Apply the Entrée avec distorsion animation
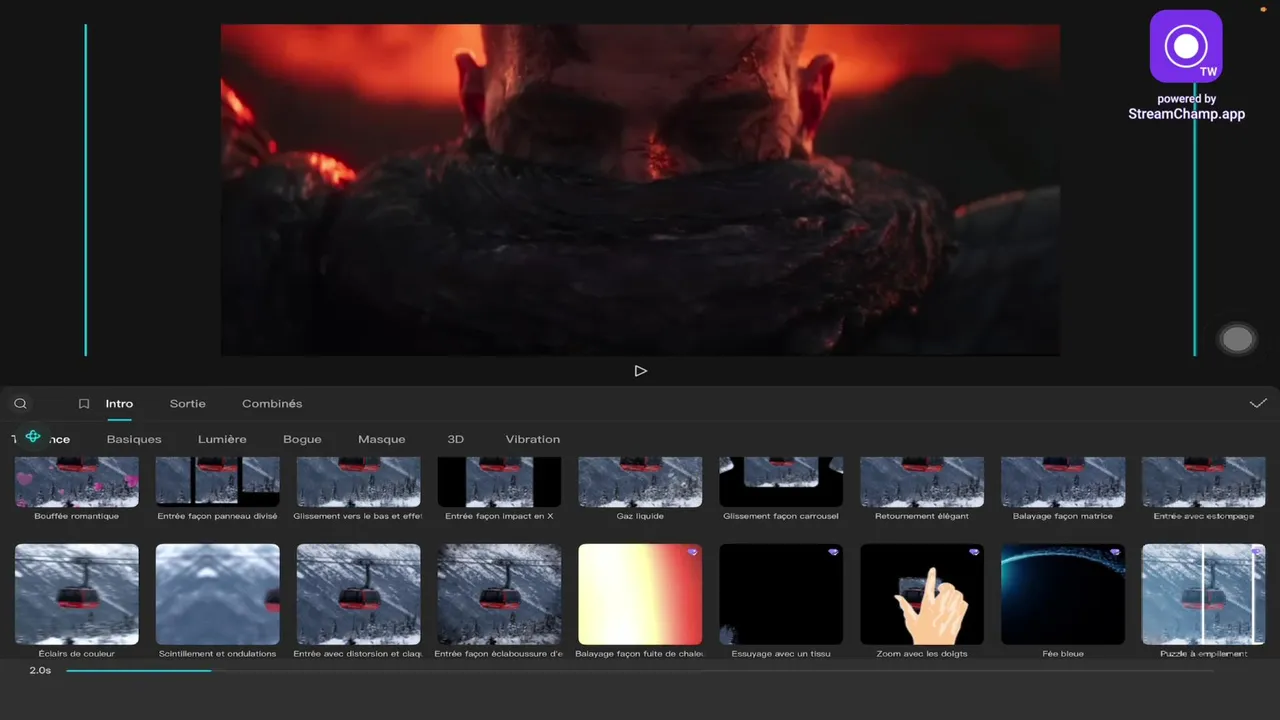1280x720 pixels. [x=359, y=594]
